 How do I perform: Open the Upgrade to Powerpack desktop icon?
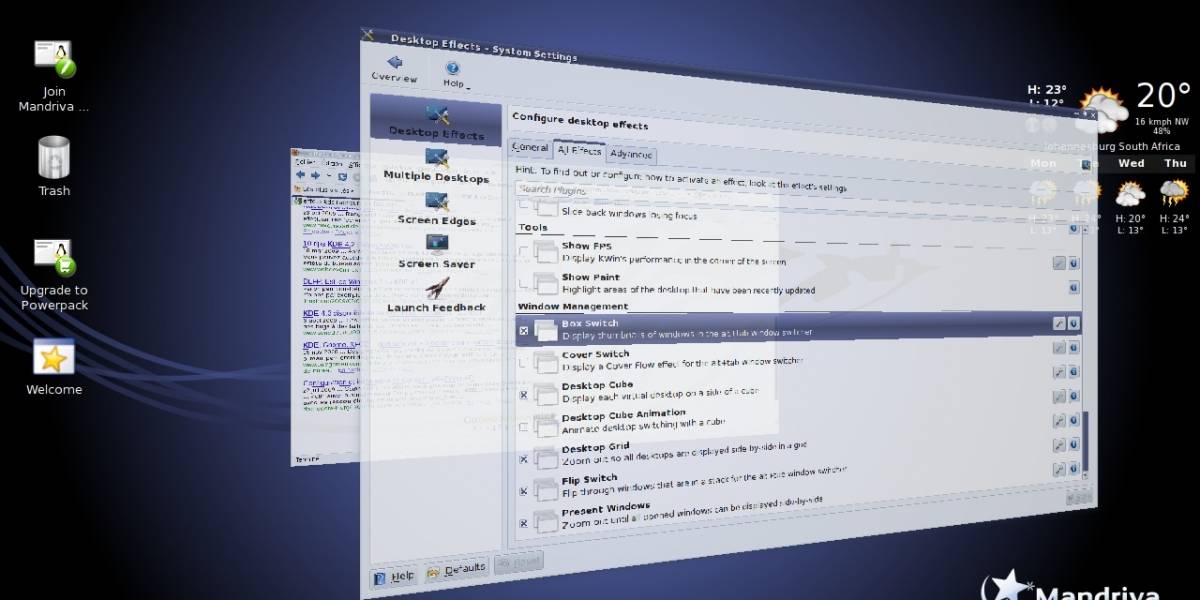[x=54, y=275]
